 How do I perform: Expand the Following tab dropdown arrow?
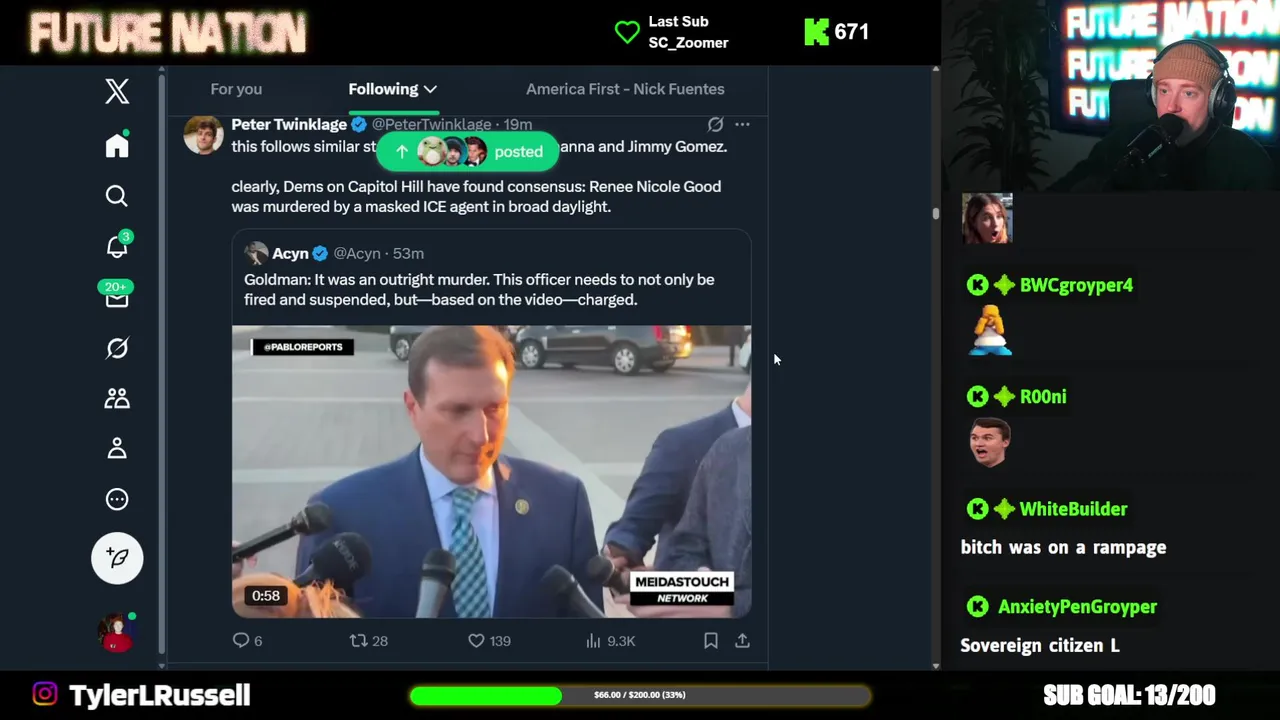(x=430, y=89)
